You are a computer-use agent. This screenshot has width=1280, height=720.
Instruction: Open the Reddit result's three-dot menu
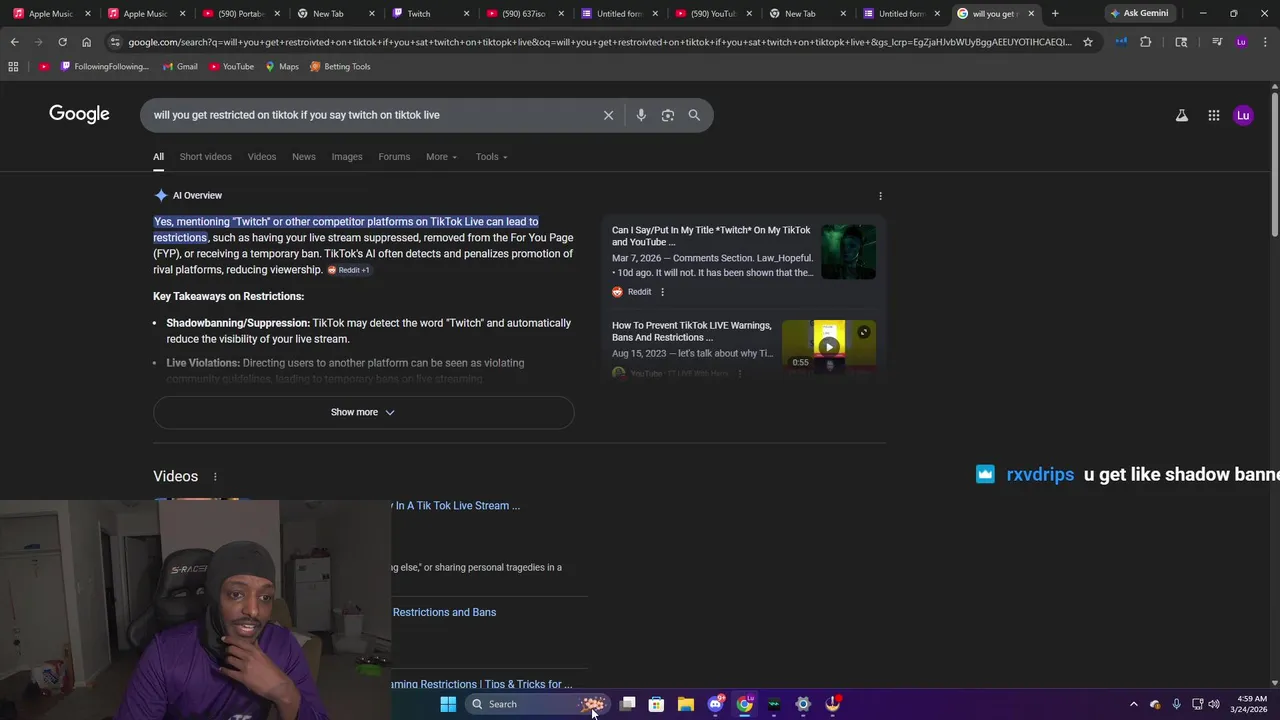[662, 292]
